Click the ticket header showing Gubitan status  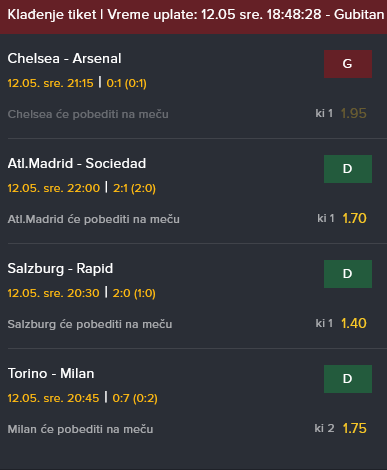193,15
